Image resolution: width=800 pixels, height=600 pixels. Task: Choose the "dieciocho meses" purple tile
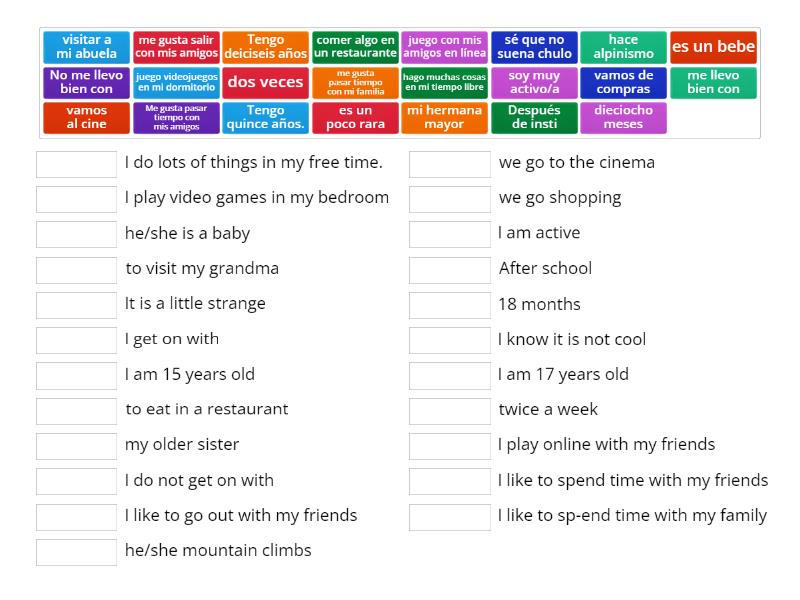(626, 117)
